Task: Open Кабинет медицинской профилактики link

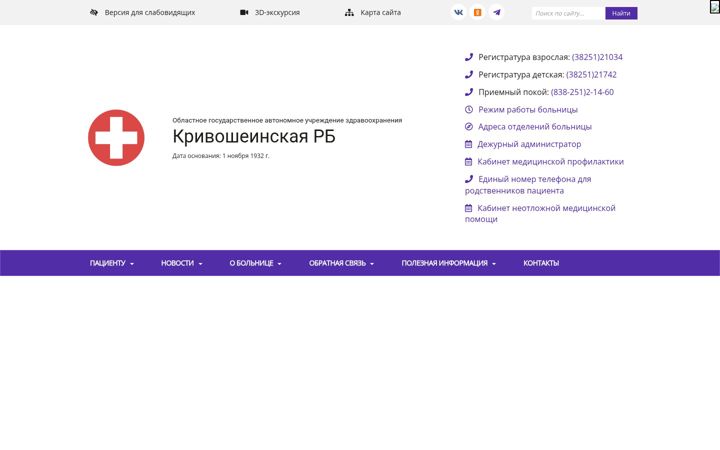Action: (x=551, y=162)
